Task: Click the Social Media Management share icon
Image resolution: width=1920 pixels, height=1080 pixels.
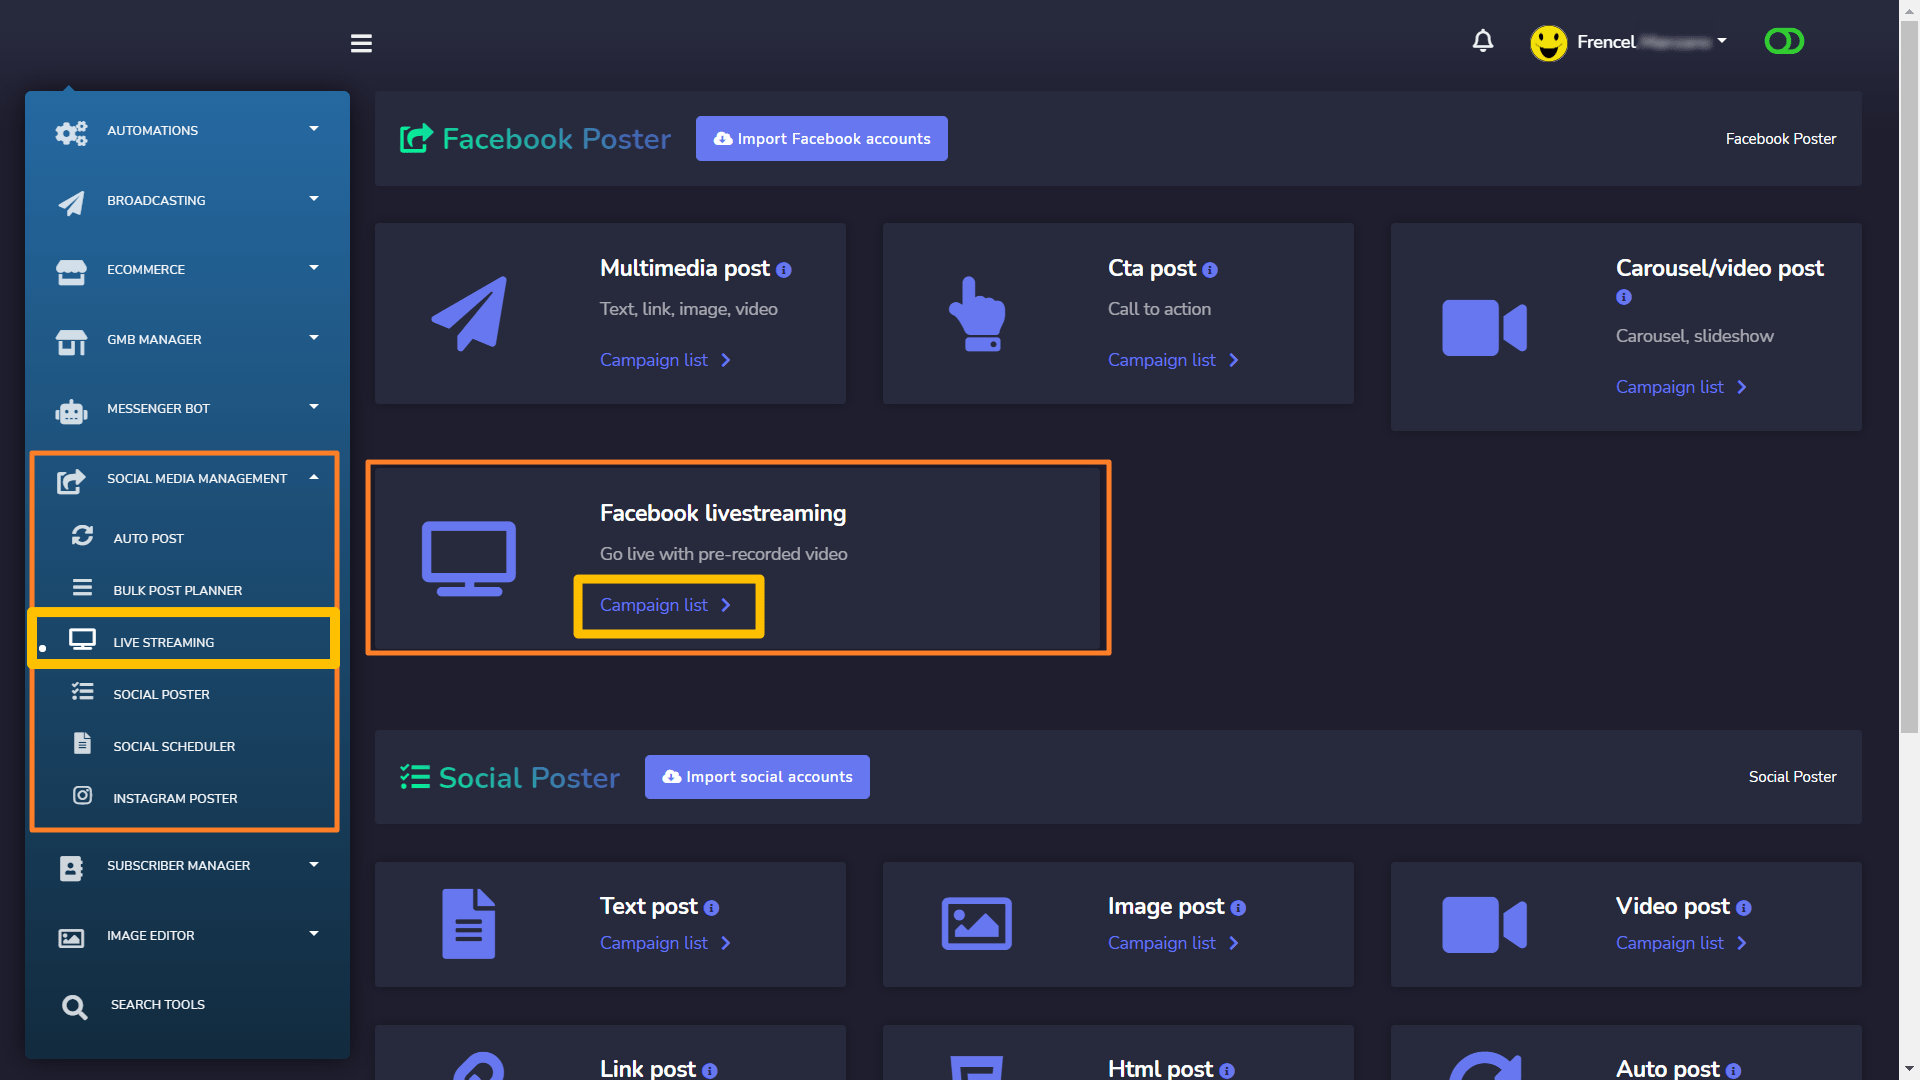Action: tap(71, 480)
